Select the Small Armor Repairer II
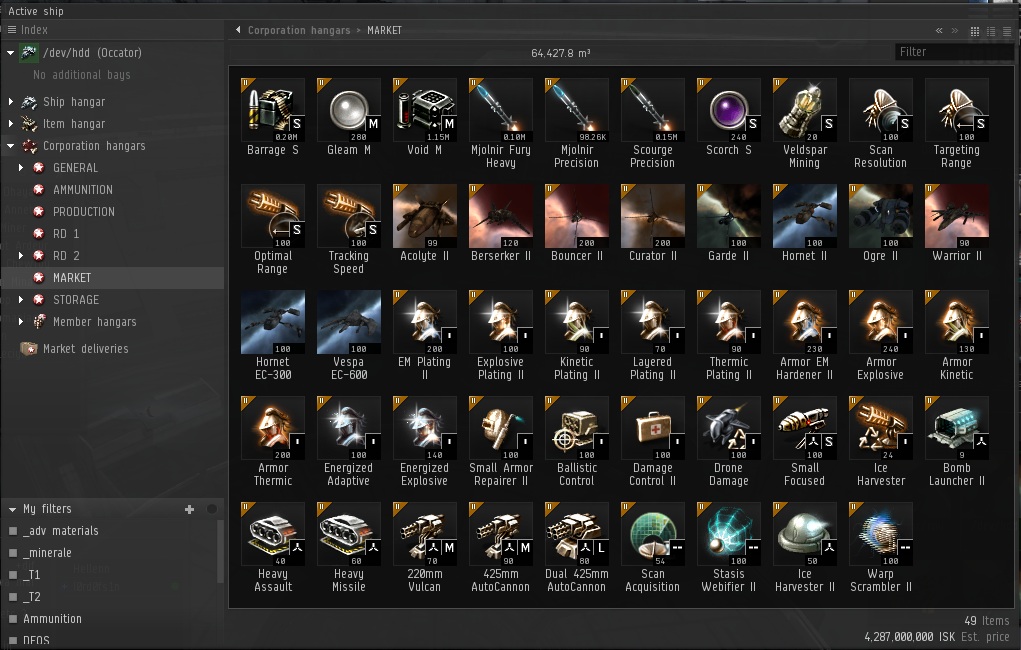1021x650 pixels. click(x=501, y=442)
